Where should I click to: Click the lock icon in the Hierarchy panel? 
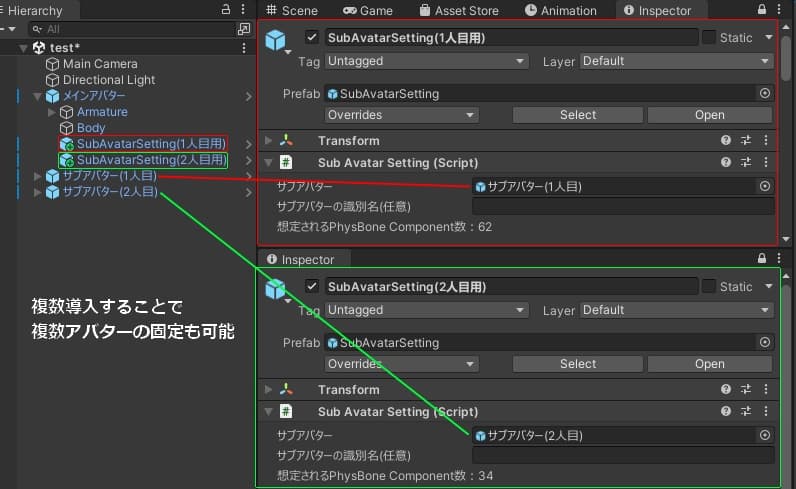[227, 10]
